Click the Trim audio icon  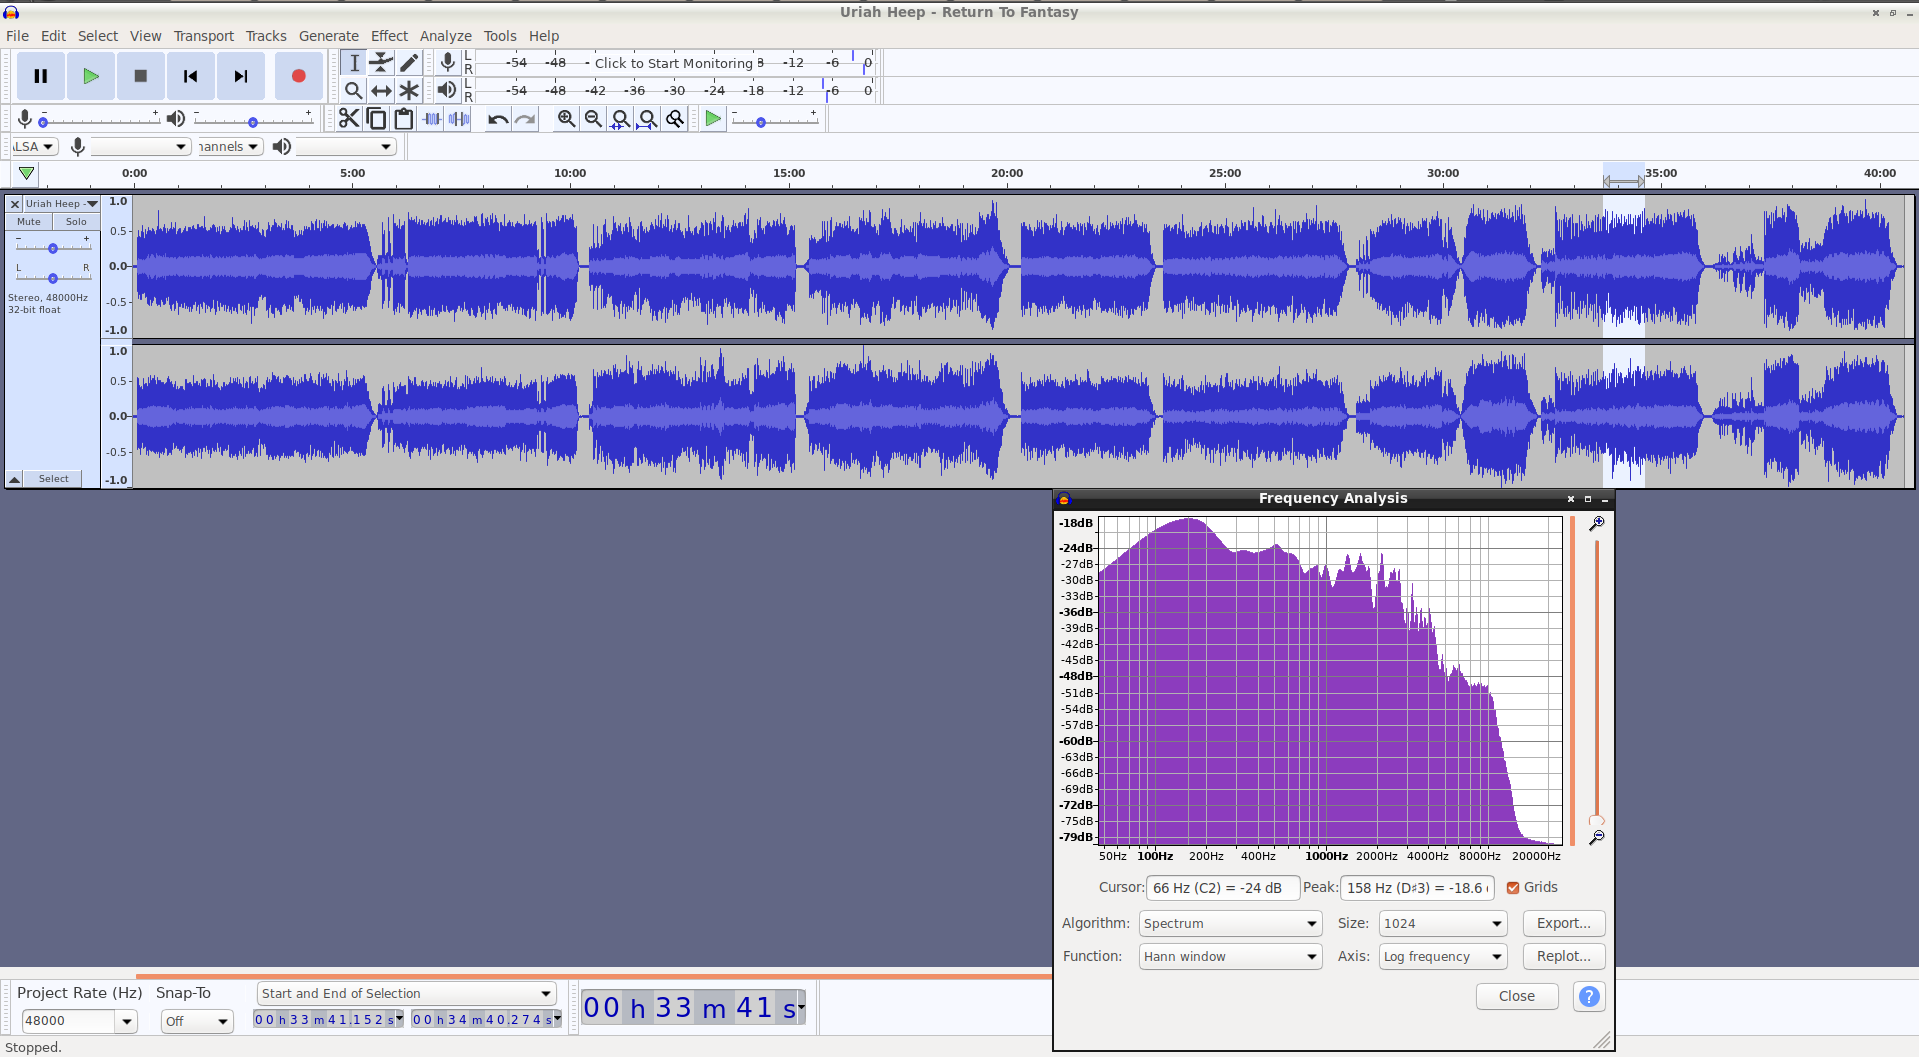click(x=432, y=119)
